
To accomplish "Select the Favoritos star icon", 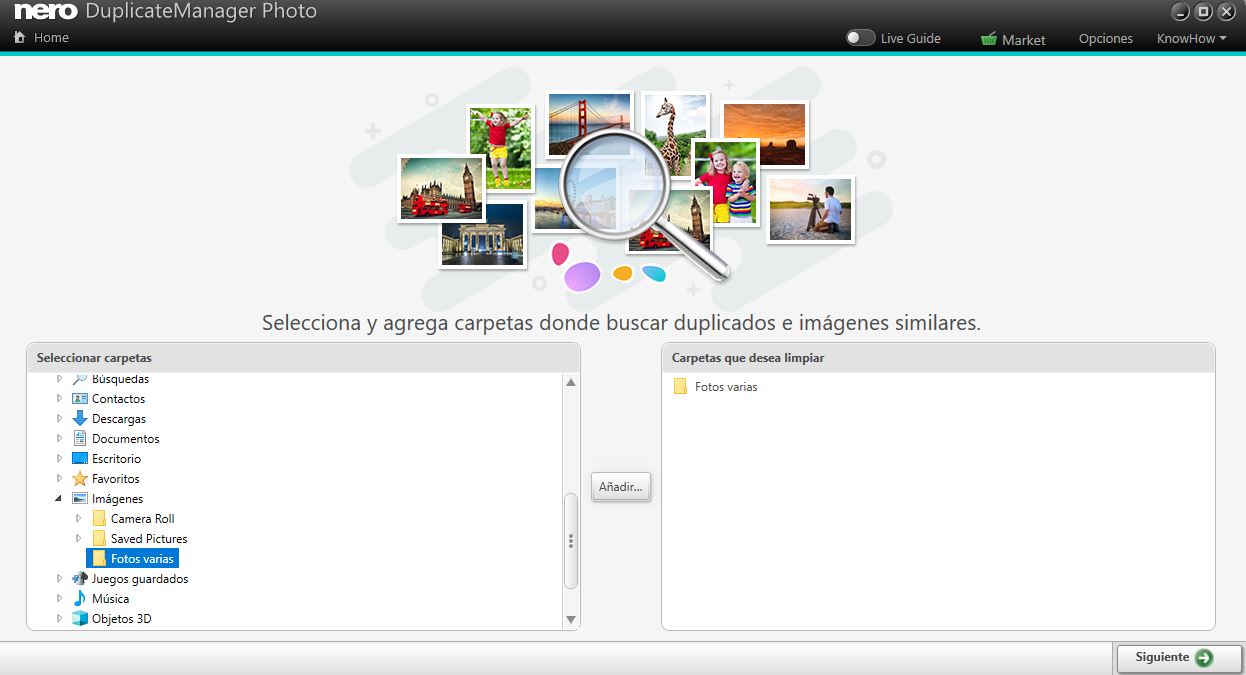I will tap(80, 479).
